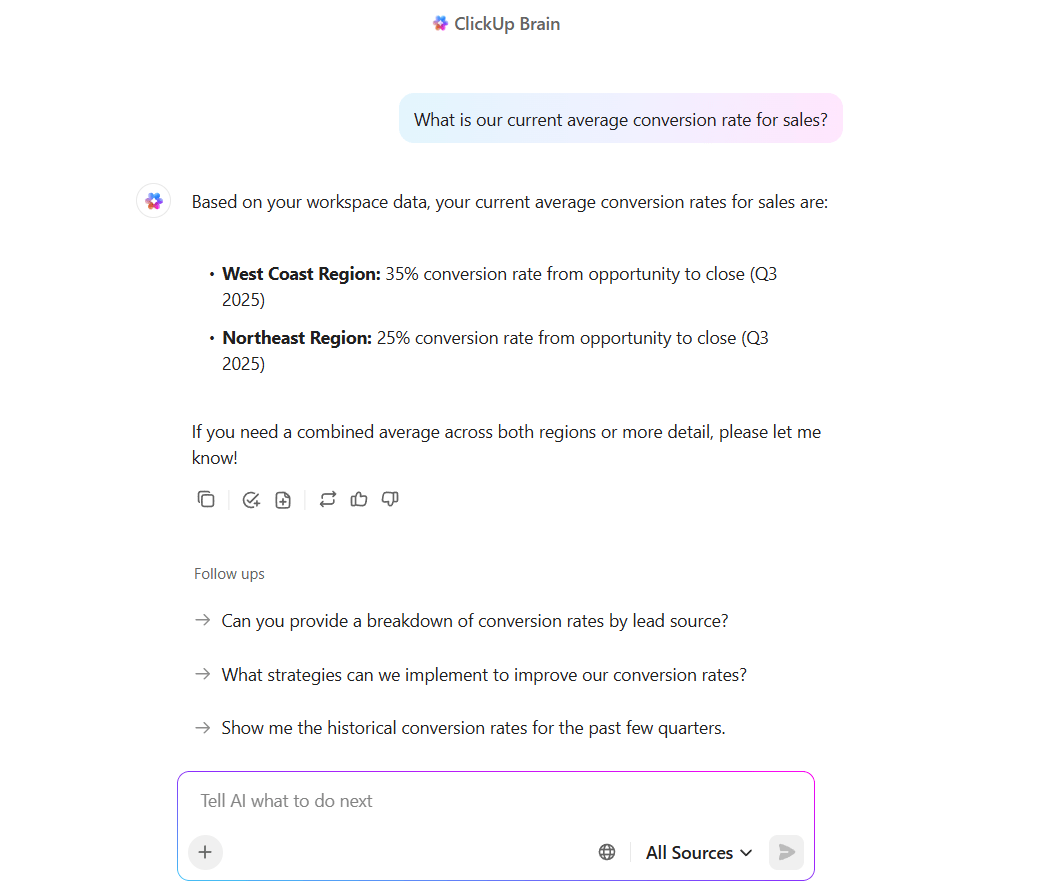Copy the AI response to clipboard
This screenshot has width=1043, height=893.
point(206,499)
